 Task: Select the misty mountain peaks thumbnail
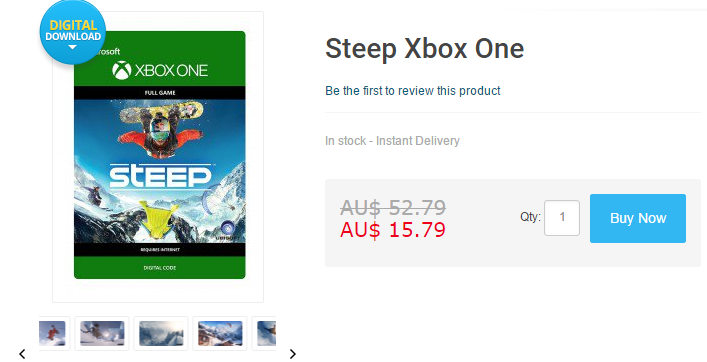coord(161,333)
